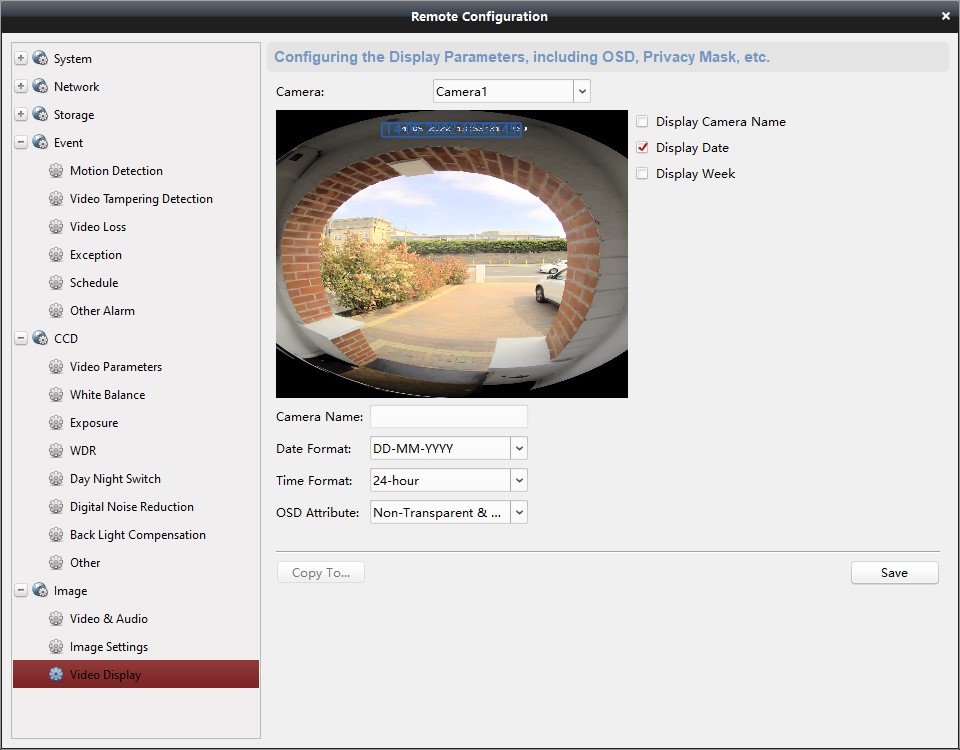Expand the Storage section
This screenshot has width=960, height=750.
(20, 114)
